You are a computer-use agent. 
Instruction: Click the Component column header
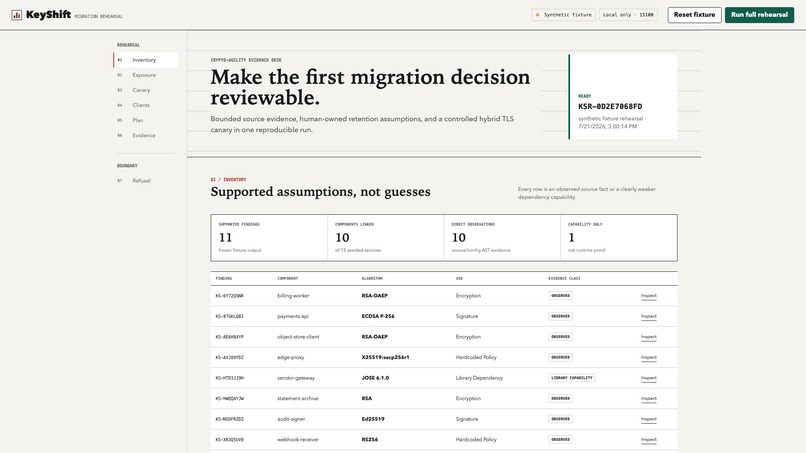pos(287,278)
